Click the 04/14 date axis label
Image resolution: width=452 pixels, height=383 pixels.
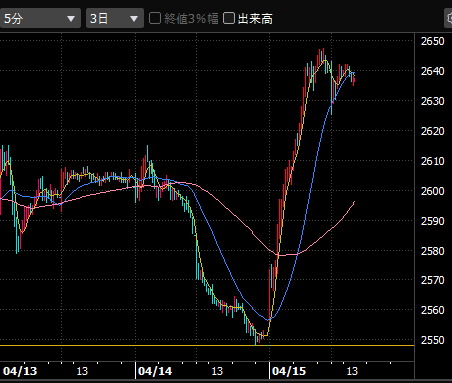coord(155,371)
